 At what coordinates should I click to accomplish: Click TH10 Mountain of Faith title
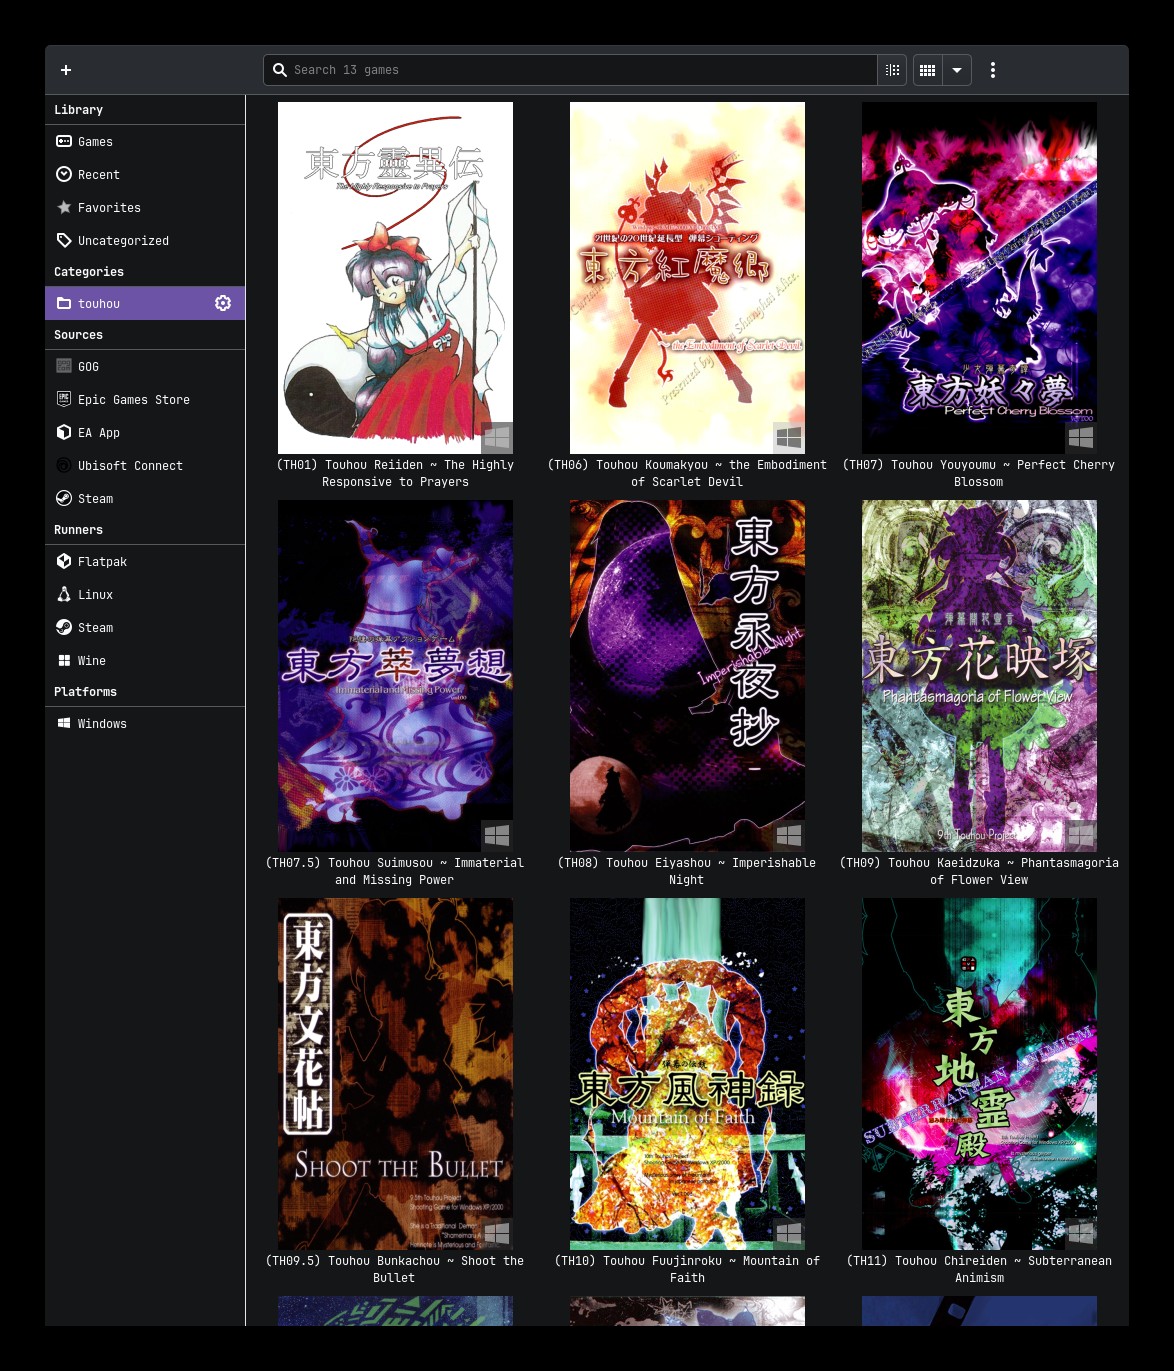(x=687, y=1269)
